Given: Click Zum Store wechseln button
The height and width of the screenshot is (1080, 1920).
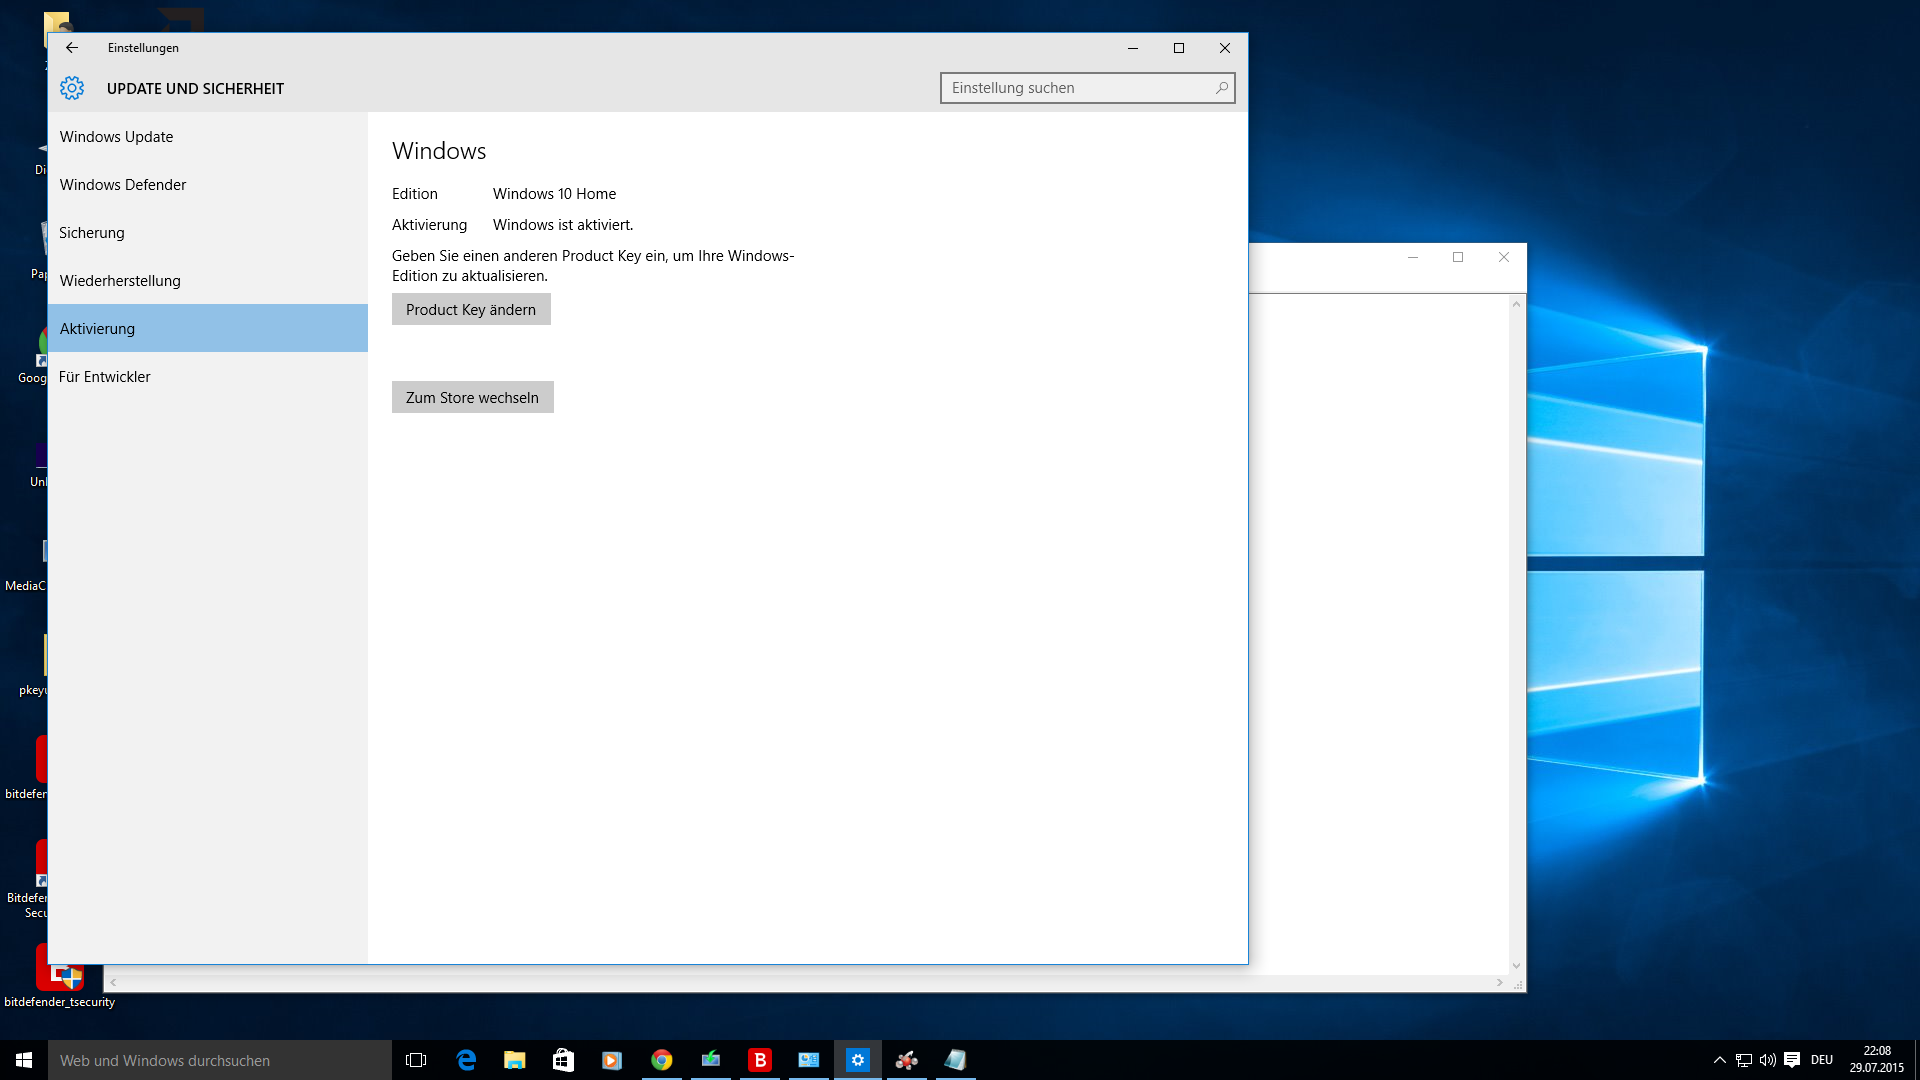Looking at the screenshot, I should click(472, 398).
